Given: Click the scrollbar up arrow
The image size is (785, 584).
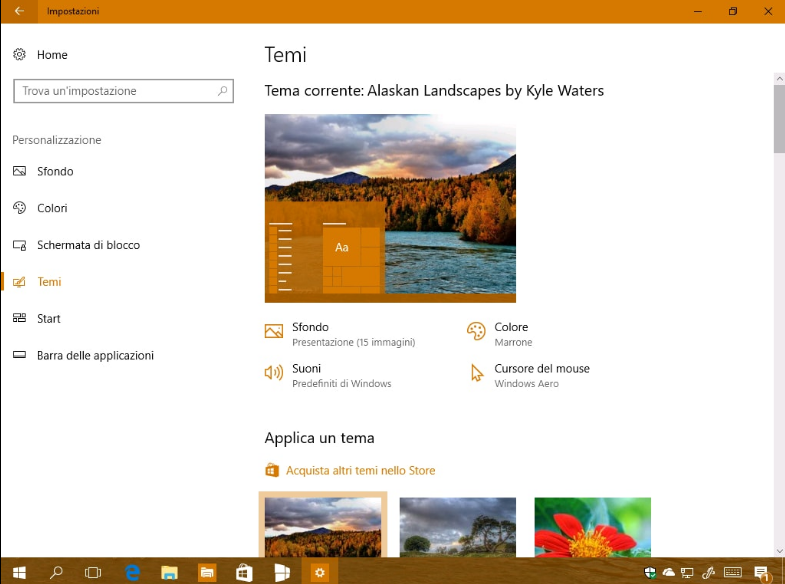Looking at the screenshot, I should [x=779, y=79].
